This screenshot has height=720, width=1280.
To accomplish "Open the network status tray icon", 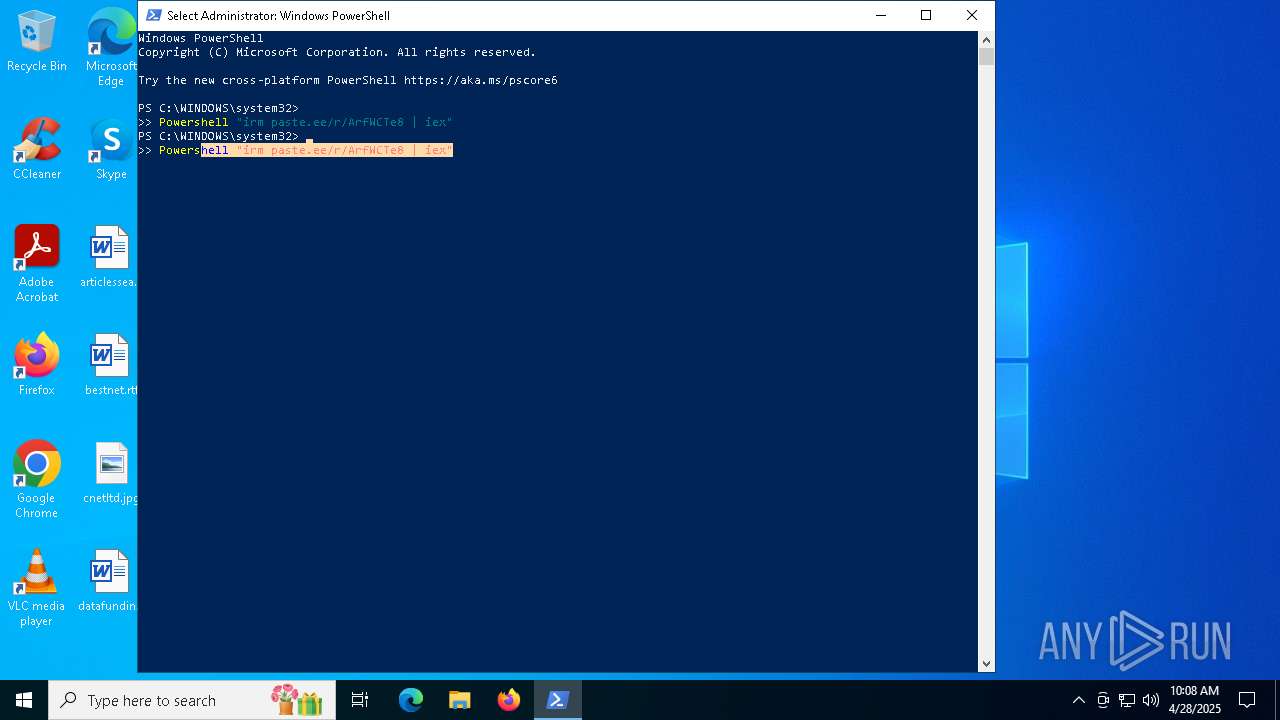I will point(1127,700).
